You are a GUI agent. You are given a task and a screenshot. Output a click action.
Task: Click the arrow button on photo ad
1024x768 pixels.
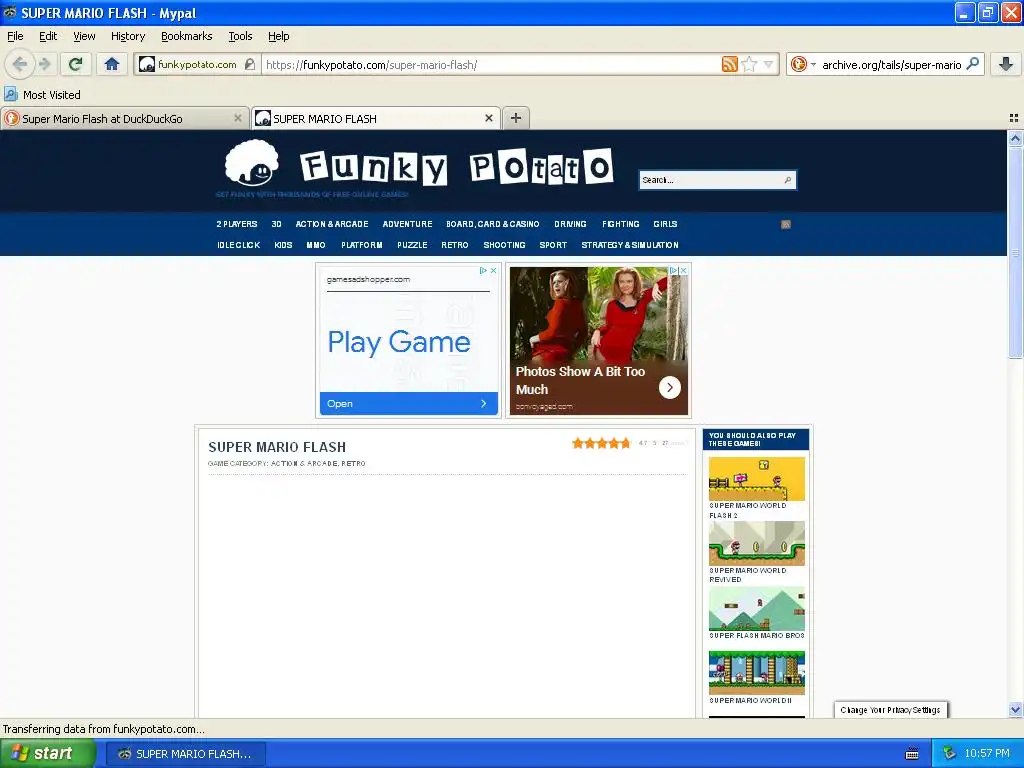click(x=669, y=387)
